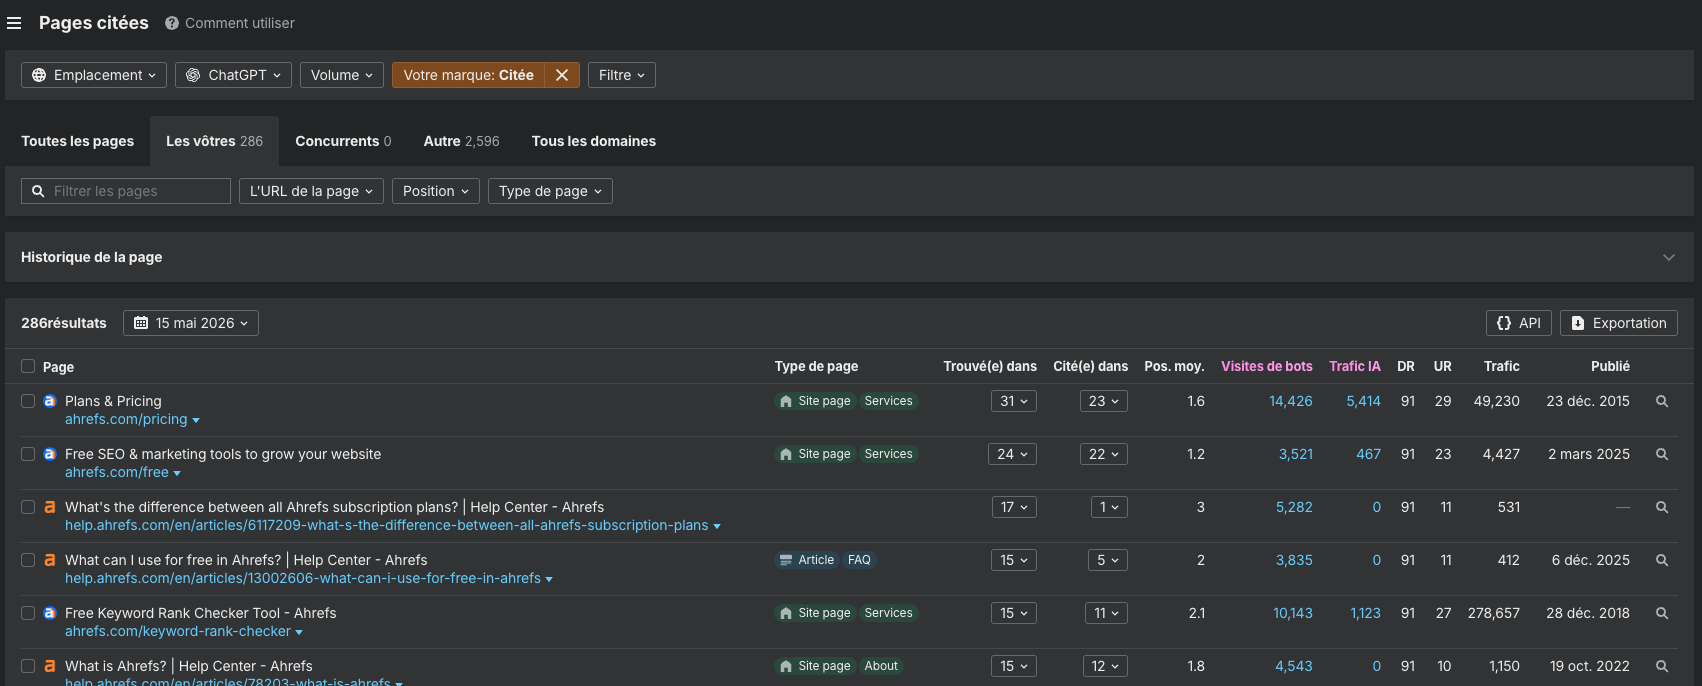Click the favicon of Free Keyword Rank Checker row
Viewport: 1702px width, 686px height.
(x=50, y=613)
